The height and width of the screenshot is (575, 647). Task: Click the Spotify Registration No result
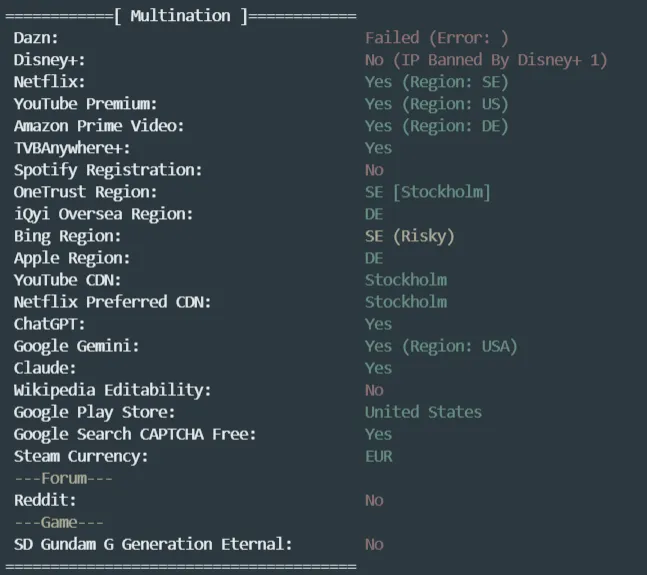(374, 170)
